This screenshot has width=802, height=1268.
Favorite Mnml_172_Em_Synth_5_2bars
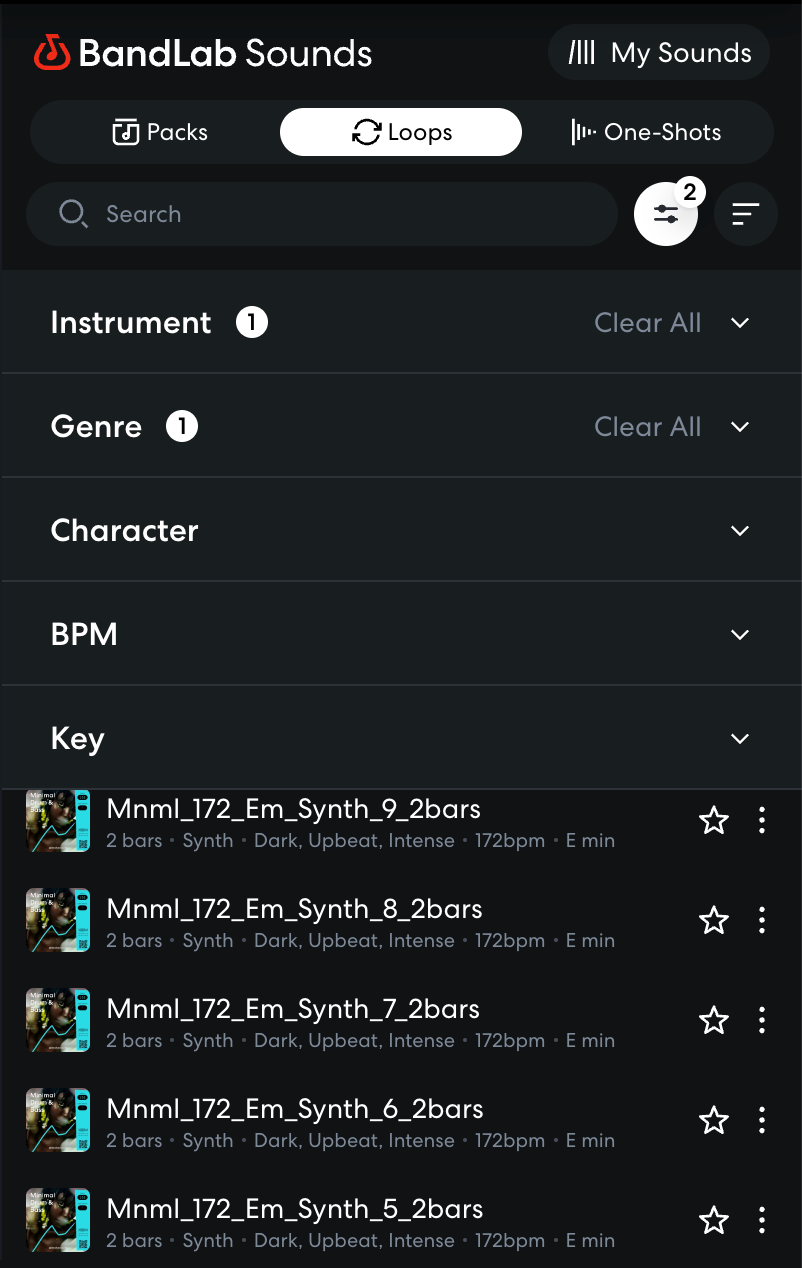714,1220
